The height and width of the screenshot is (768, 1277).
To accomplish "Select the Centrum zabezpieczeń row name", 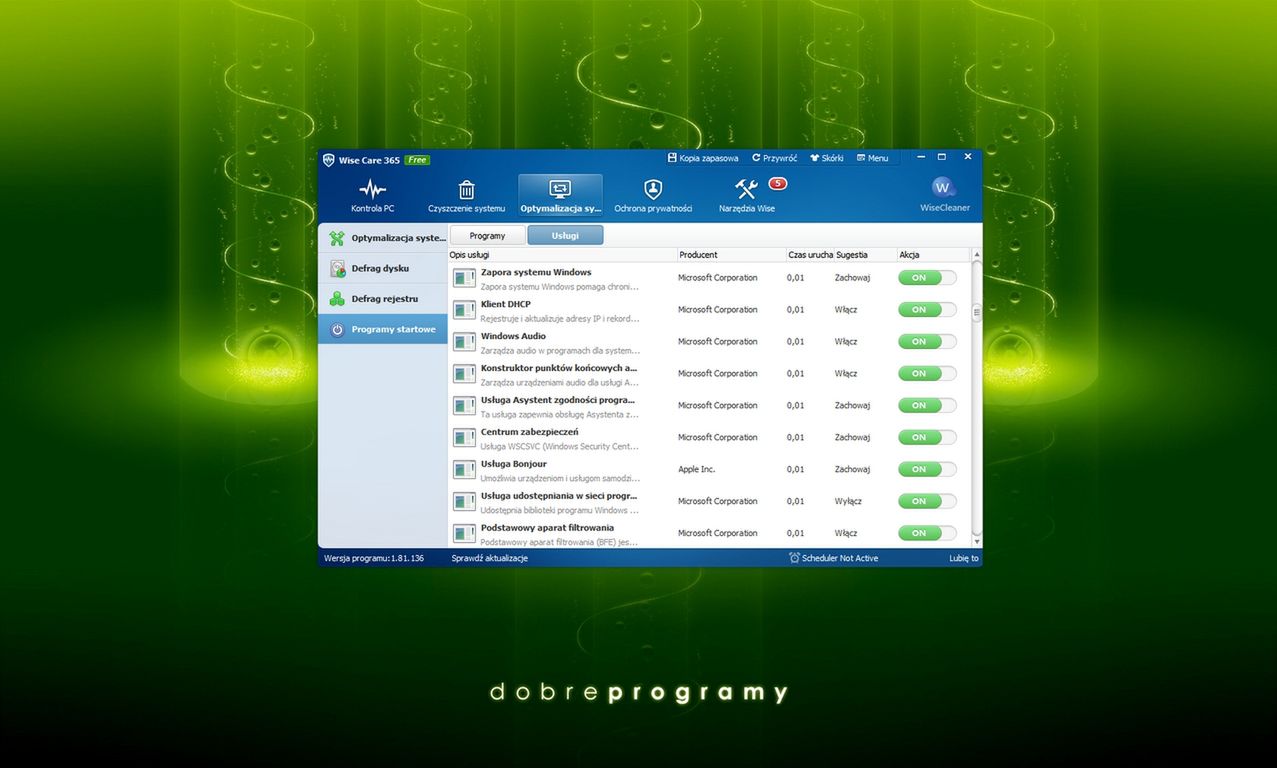I will [x=529, y=432].
